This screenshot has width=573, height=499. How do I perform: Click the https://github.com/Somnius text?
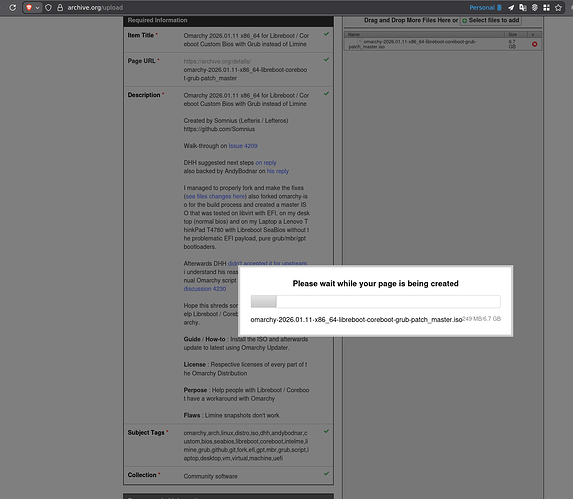tap(219, 129)
